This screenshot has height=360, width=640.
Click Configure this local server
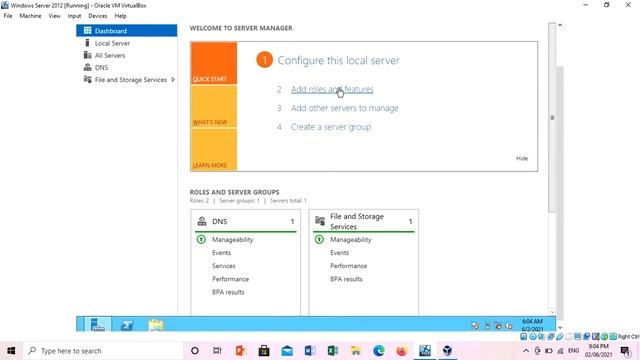(338, 60)
